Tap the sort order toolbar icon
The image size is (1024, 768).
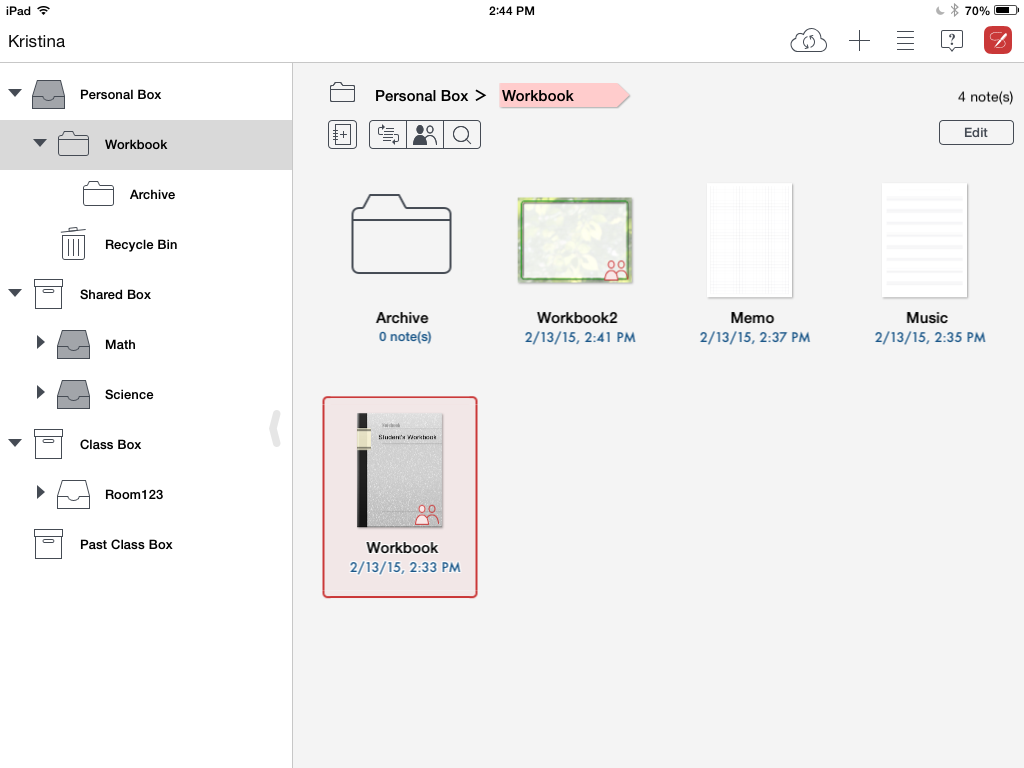tap(388, 135)
